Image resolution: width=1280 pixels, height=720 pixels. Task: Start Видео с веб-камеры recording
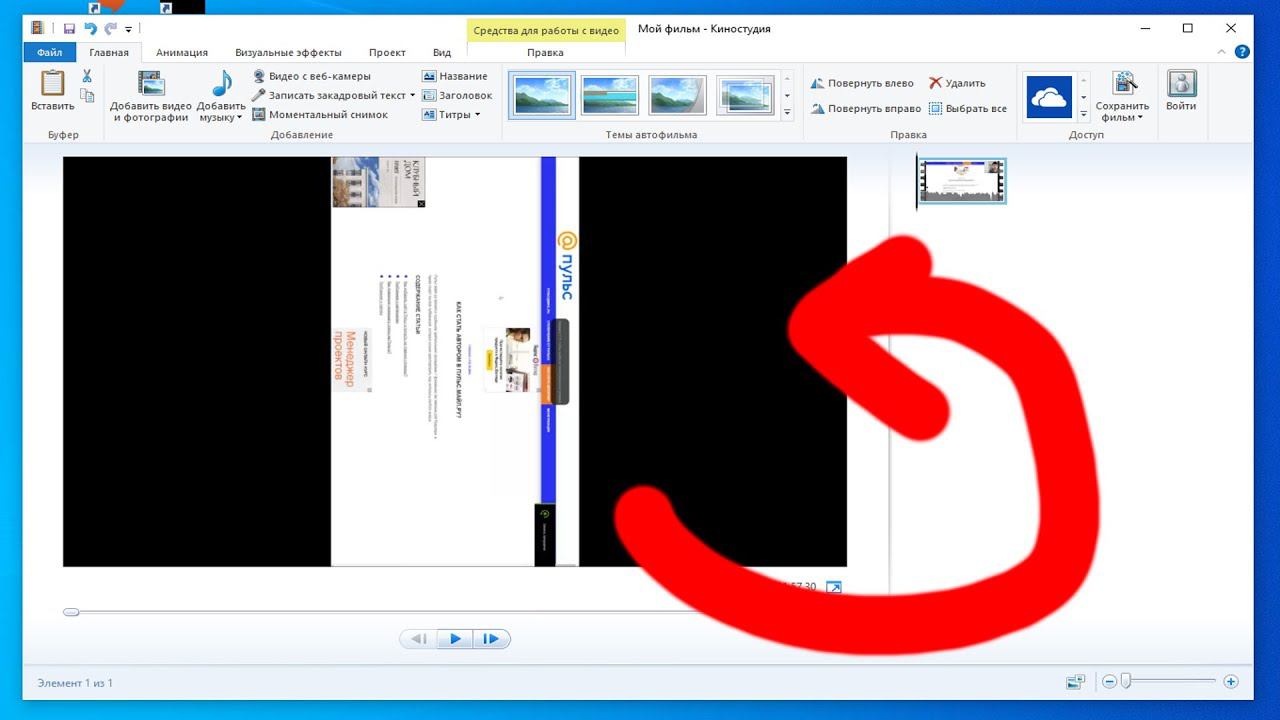311,76
